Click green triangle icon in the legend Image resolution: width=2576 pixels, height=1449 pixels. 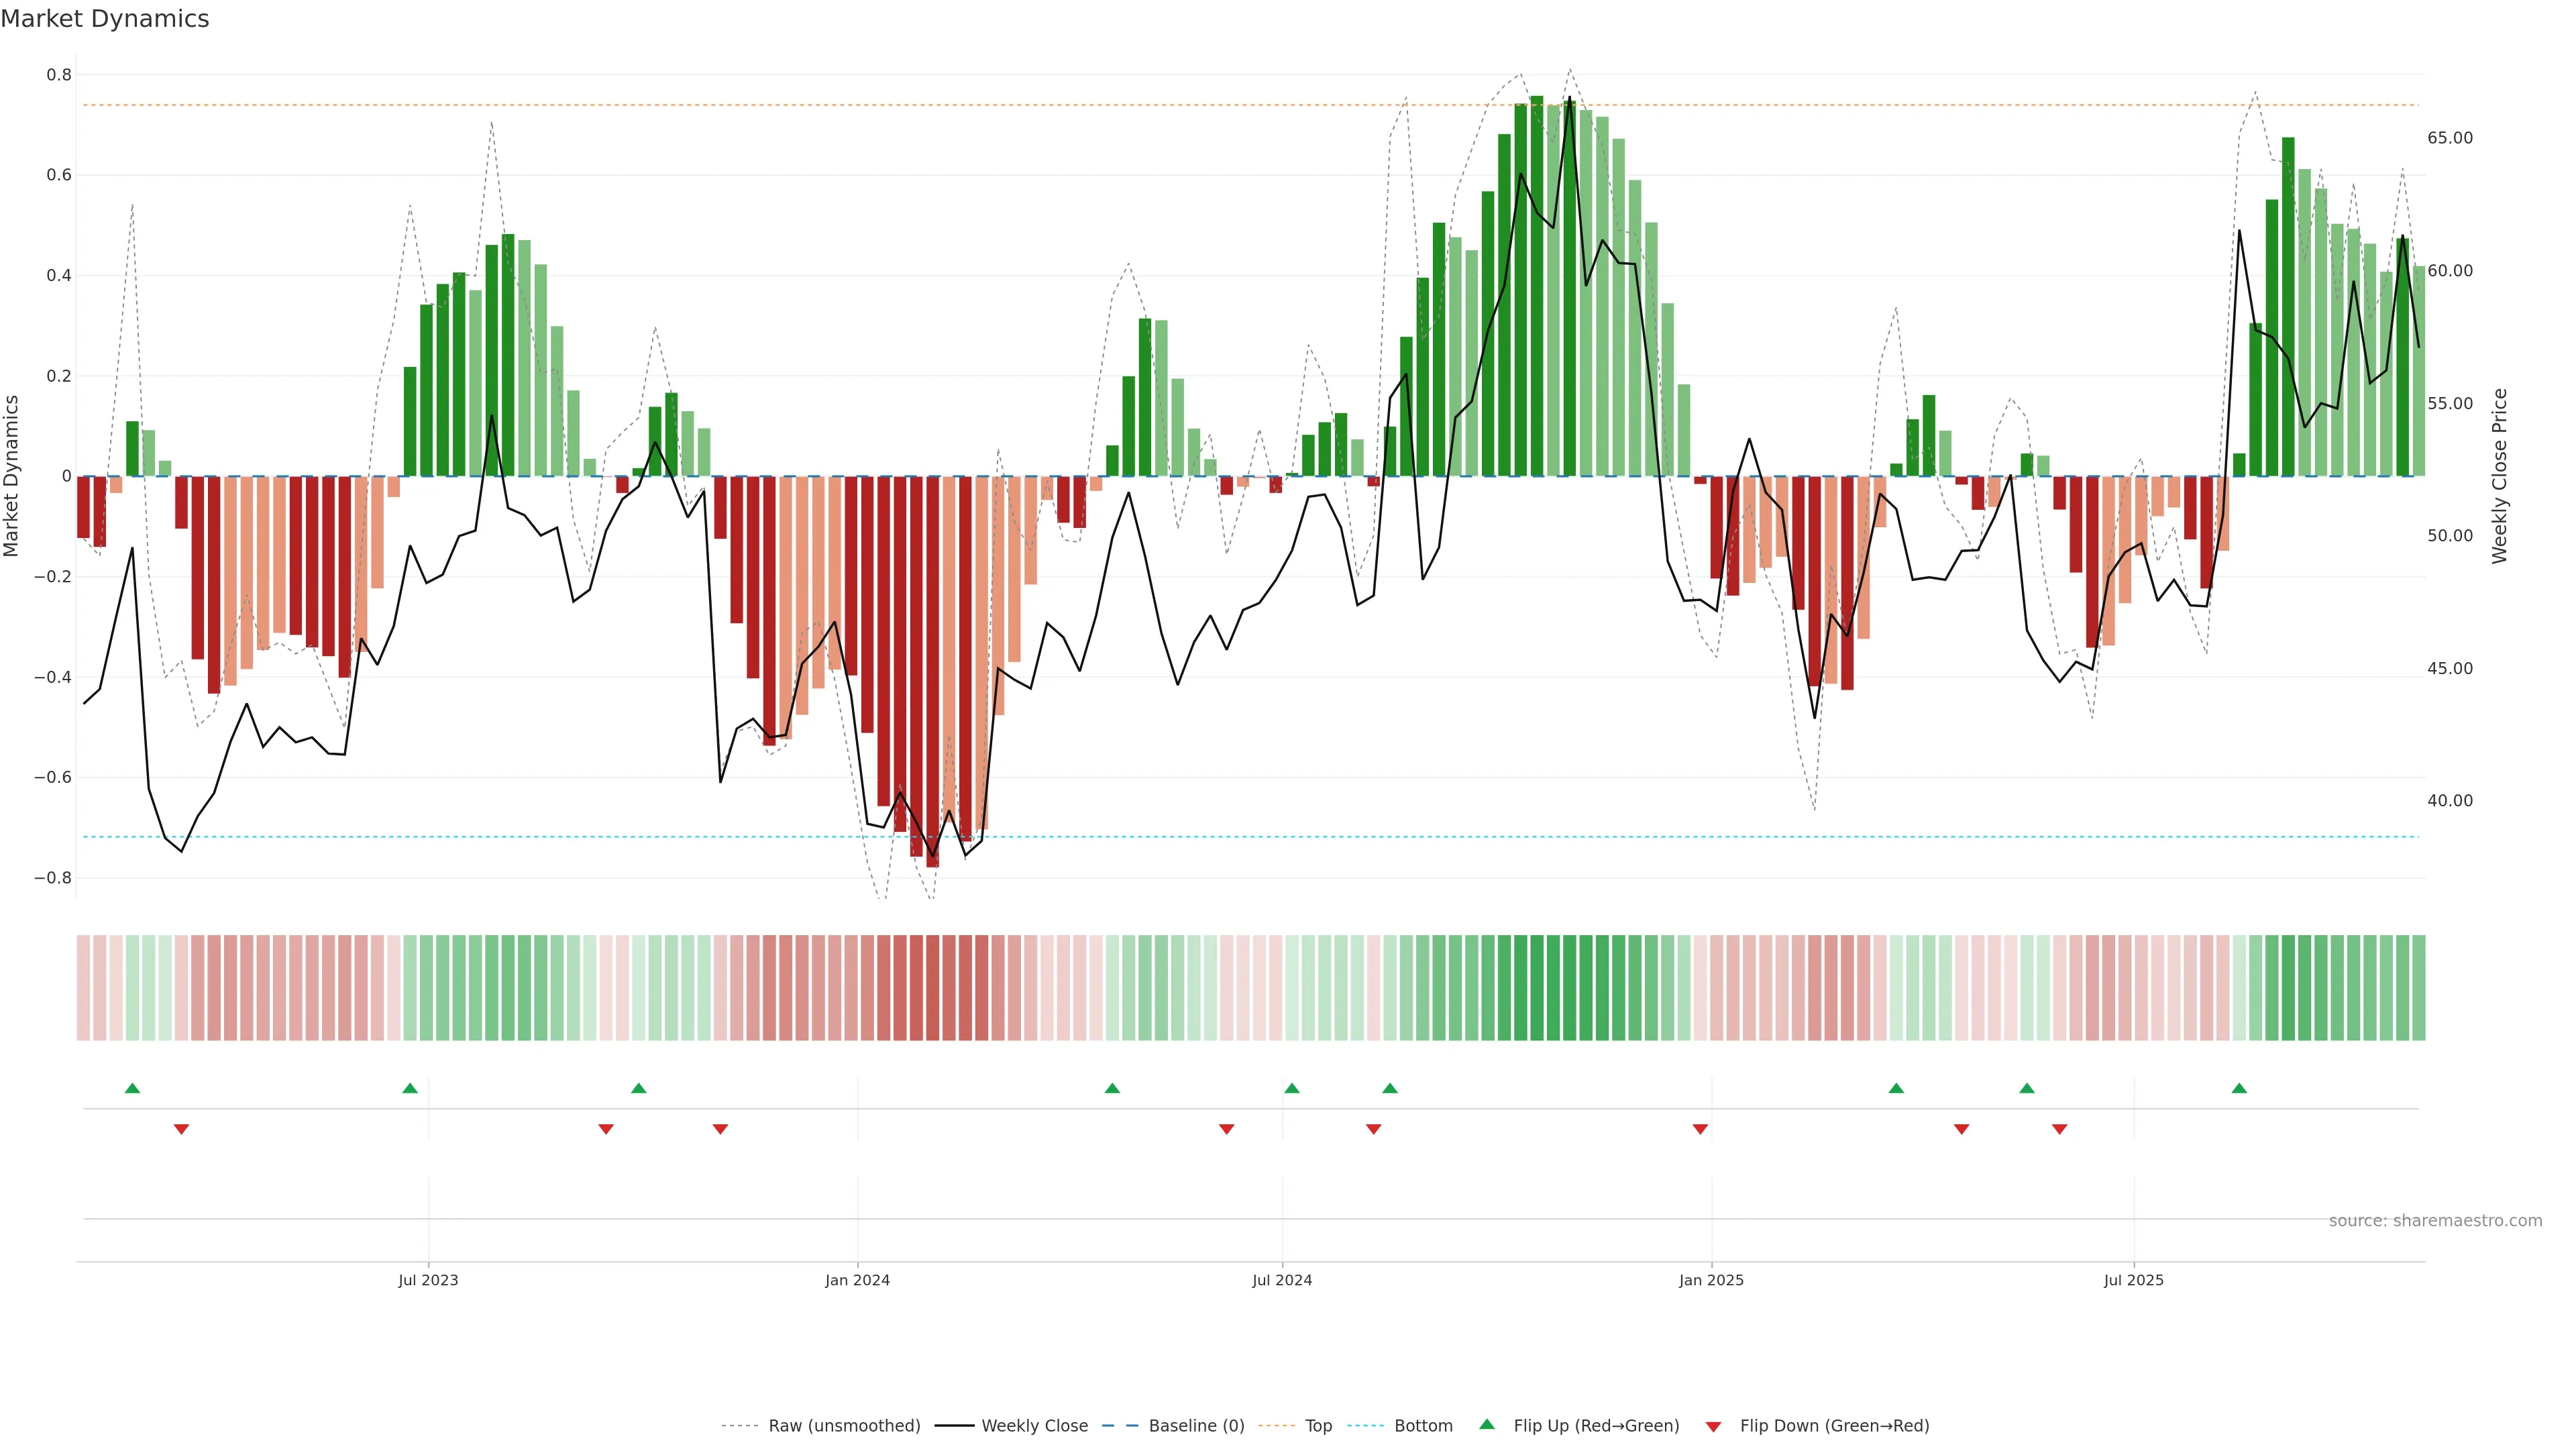[x=1487, y=1424]
